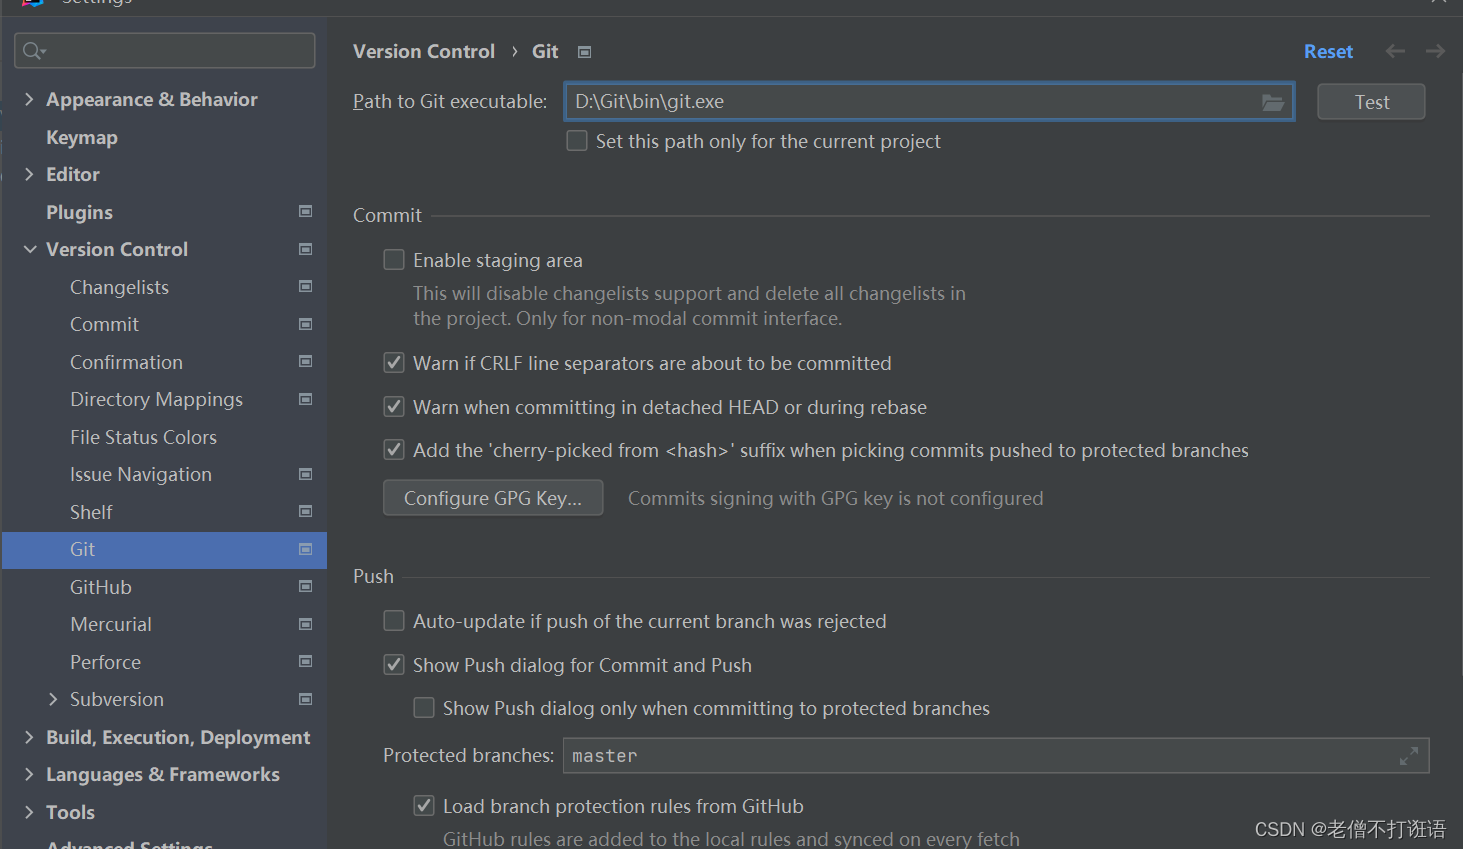Open Directory Mappings settings
The image size is (1463, 849).
pyautogui.click(x=156, y=399)
